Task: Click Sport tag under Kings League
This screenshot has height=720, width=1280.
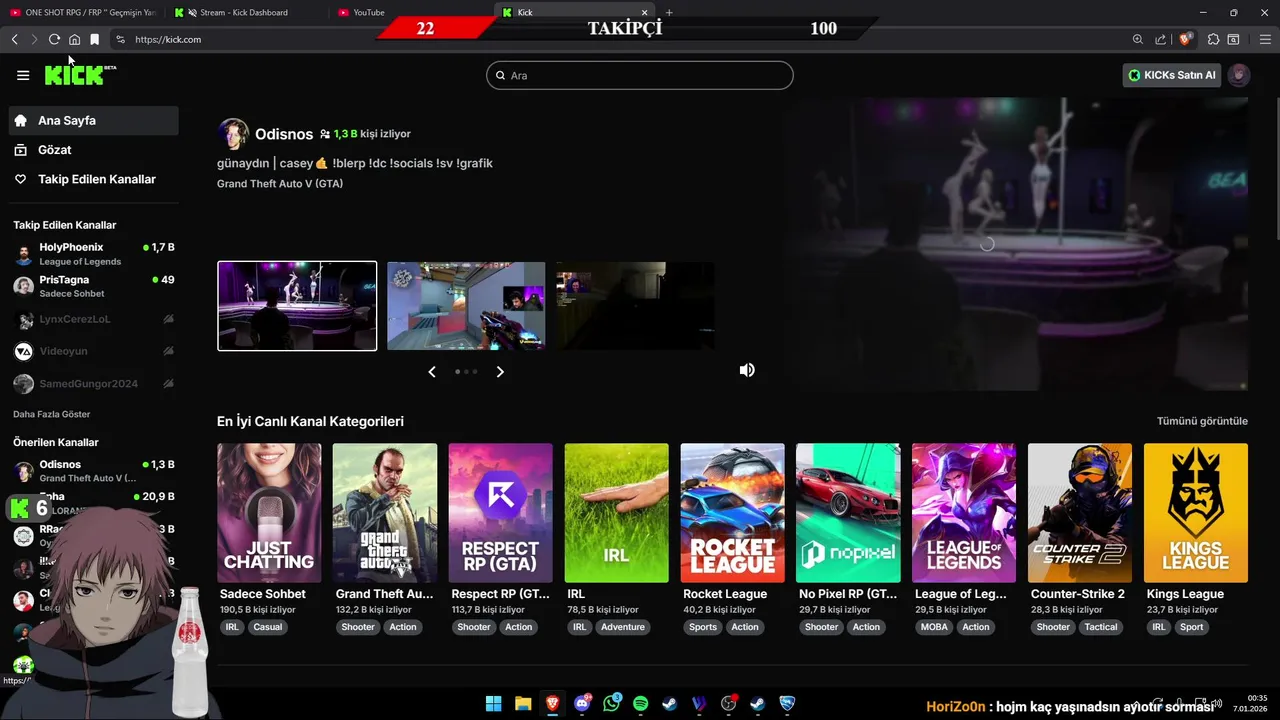Action: coord(1191,627)
